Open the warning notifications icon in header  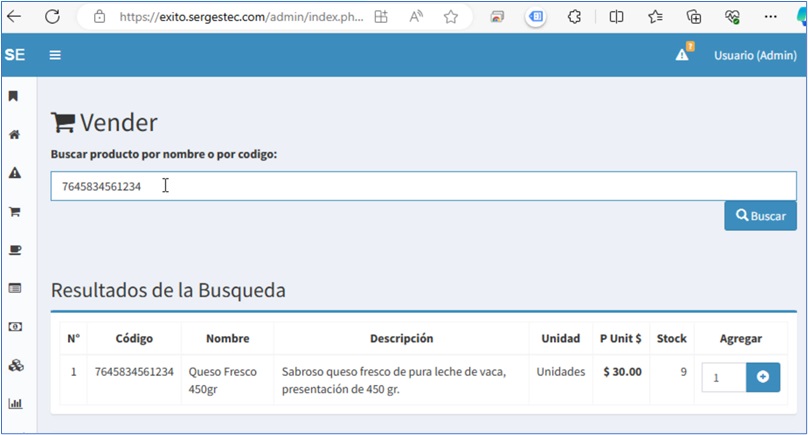pos(682,54)
